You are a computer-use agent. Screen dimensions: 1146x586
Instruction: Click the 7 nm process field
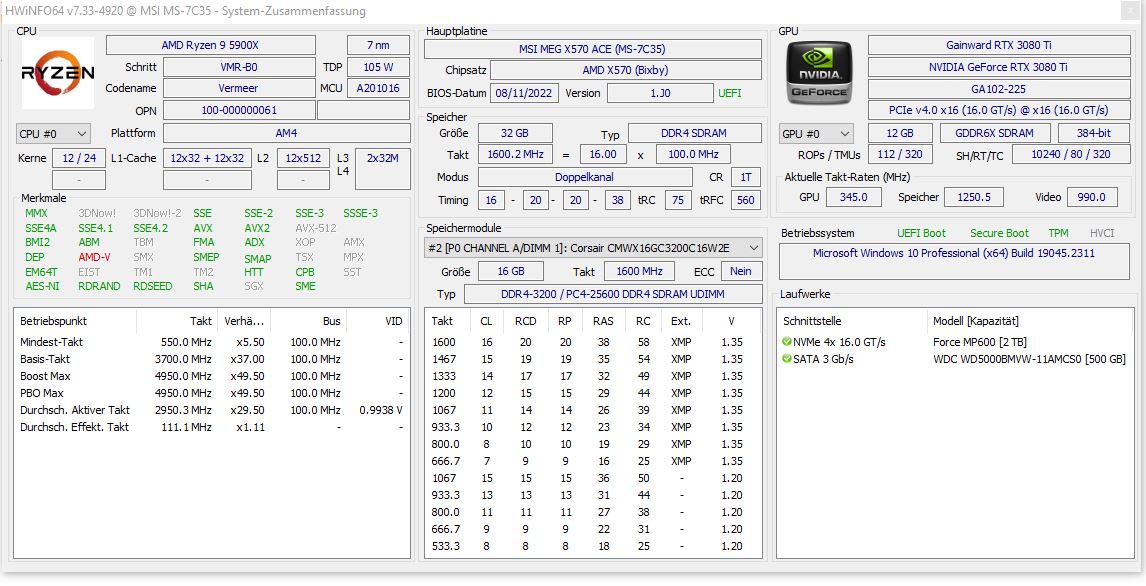[378, 45]
